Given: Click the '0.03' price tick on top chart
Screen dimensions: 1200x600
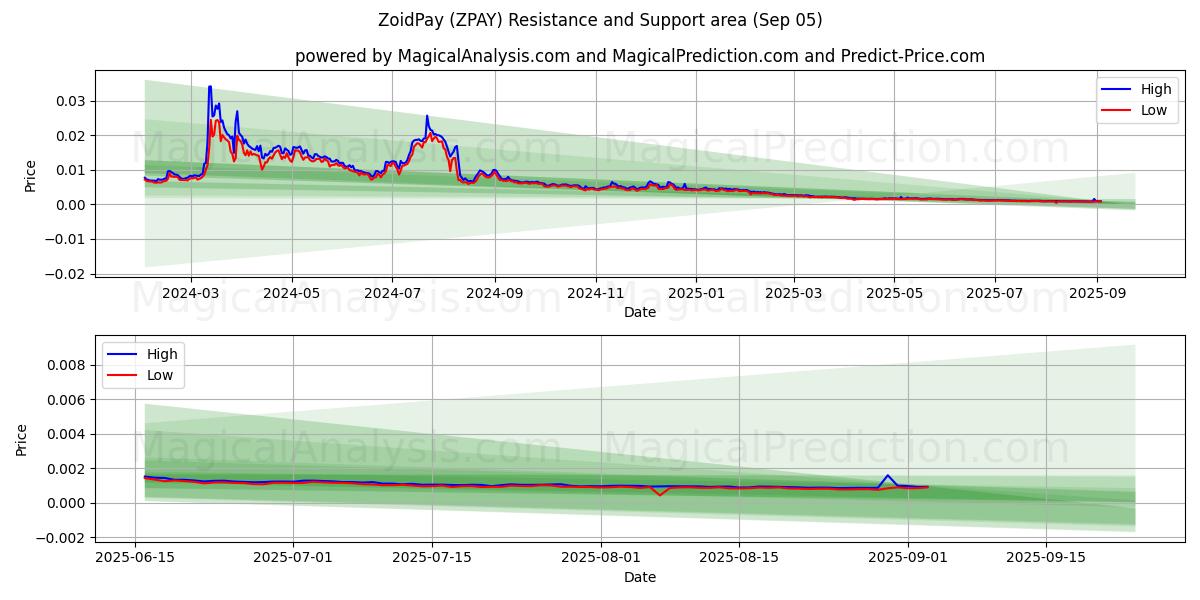Looking at the screenshot, I should click(x=73, y=101).
